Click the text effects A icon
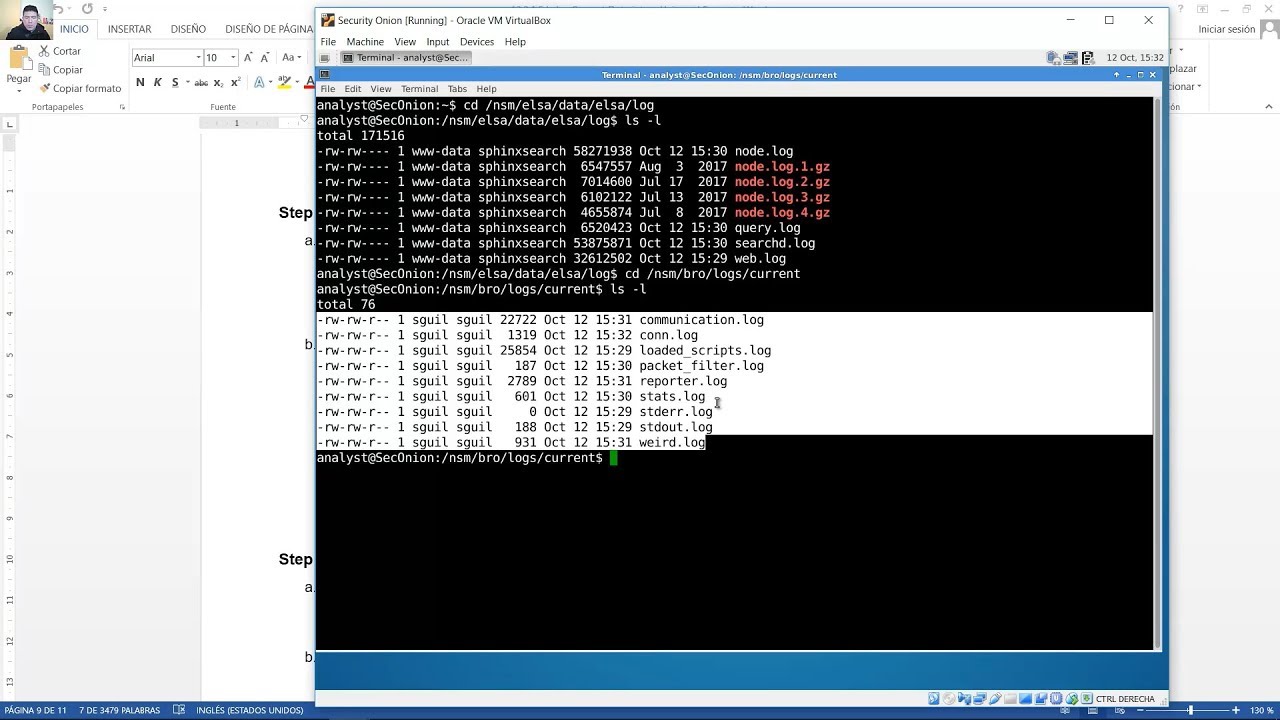 [259, 82]
